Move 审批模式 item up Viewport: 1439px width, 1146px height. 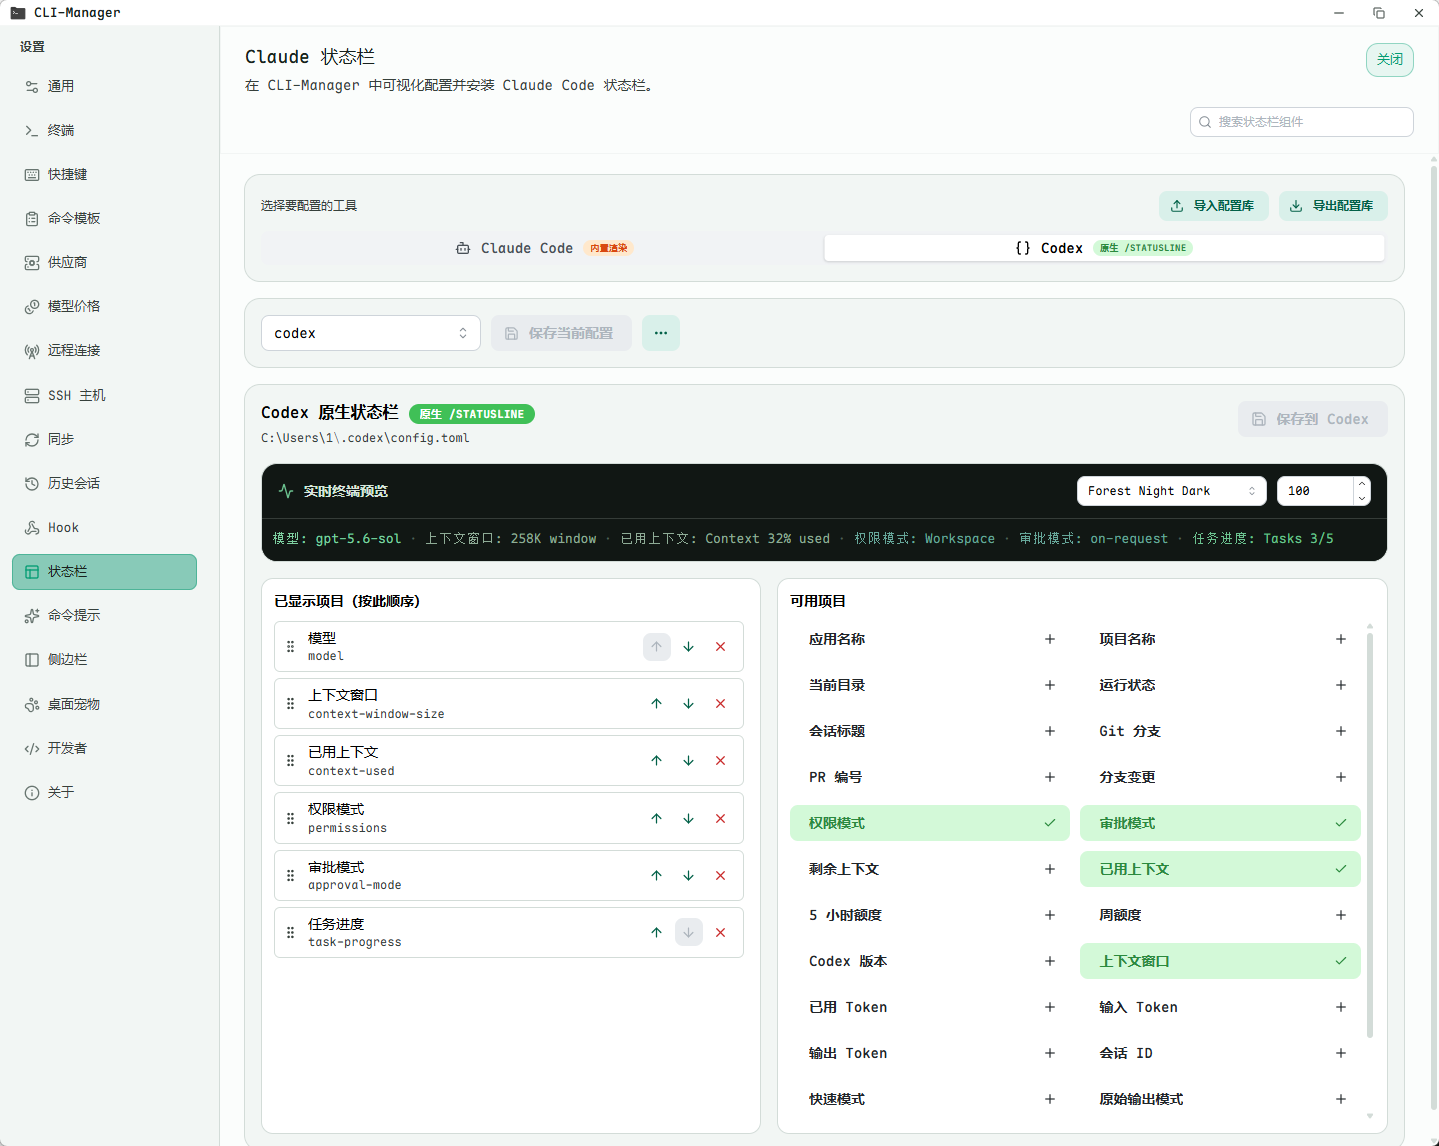pyautogui.click(x=657, y=876)
